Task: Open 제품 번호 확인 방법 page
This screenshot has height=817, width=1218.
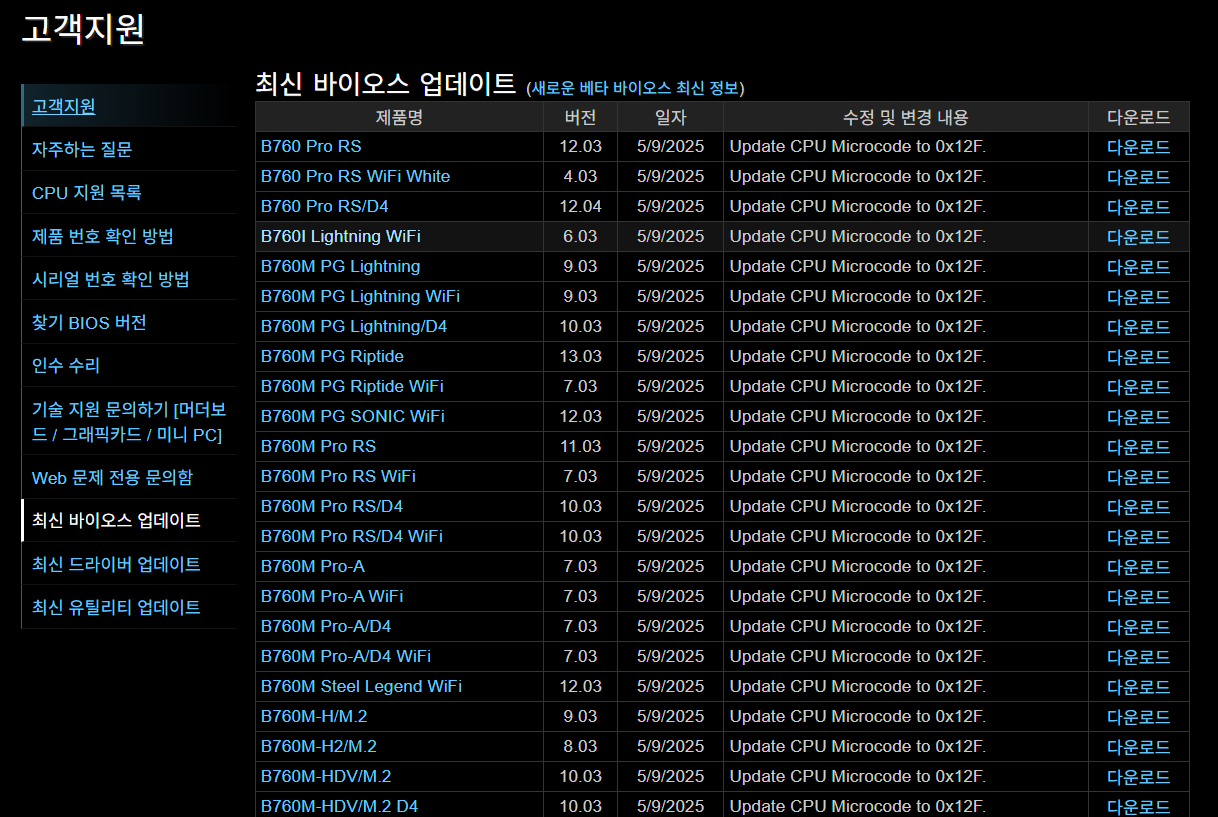Action: (x=103, y=236)
